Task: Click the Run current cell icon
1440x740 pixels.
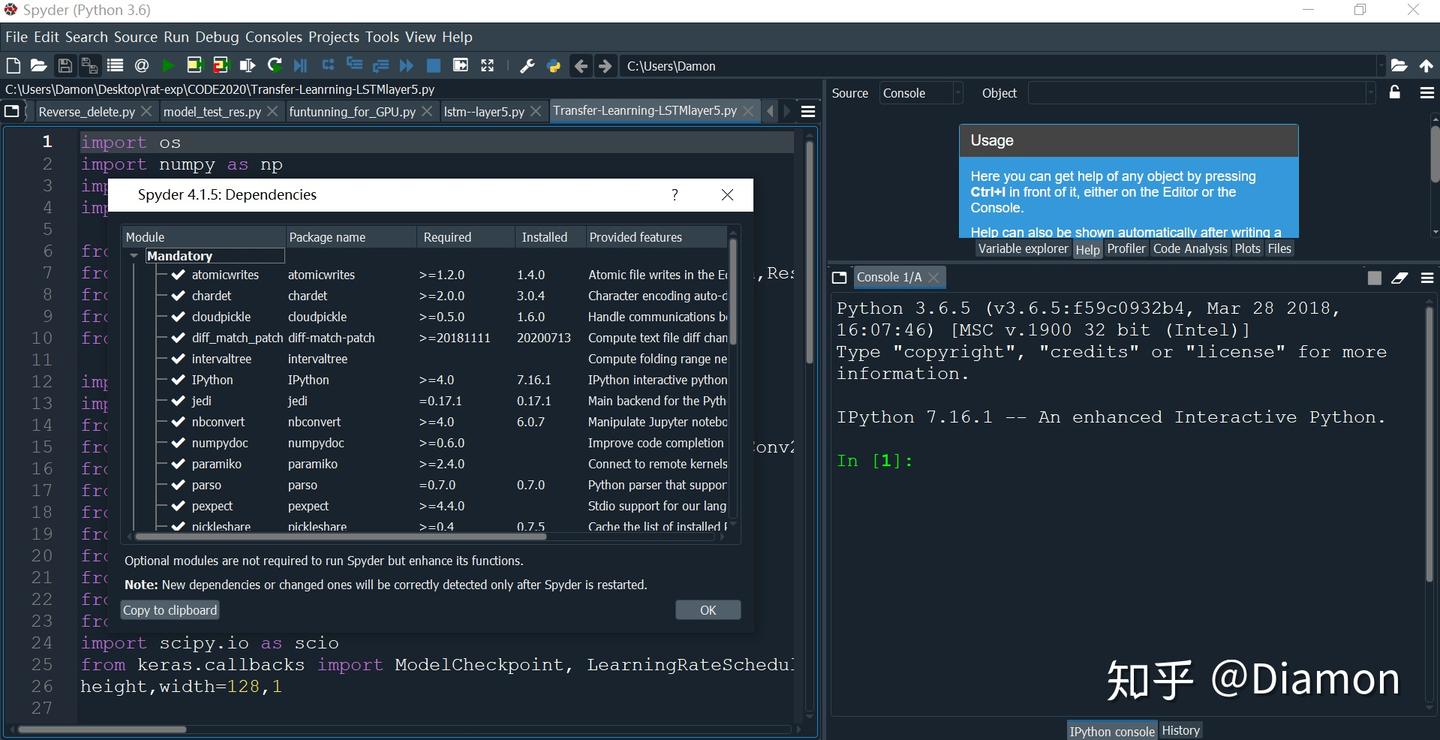Action: click(194, 66)
